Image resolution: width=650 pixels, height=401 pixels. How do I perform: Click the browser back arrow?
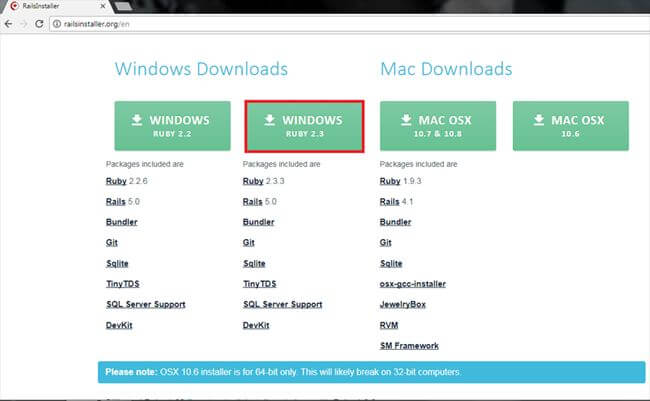(x=8, y=24)
